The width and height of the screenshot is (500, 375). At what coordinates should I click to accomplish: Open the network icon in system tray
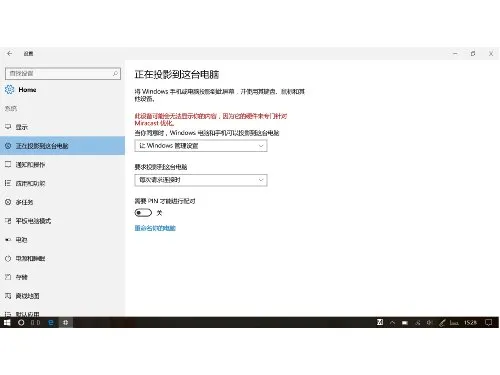pyautogui.click(x=417, y=323)
